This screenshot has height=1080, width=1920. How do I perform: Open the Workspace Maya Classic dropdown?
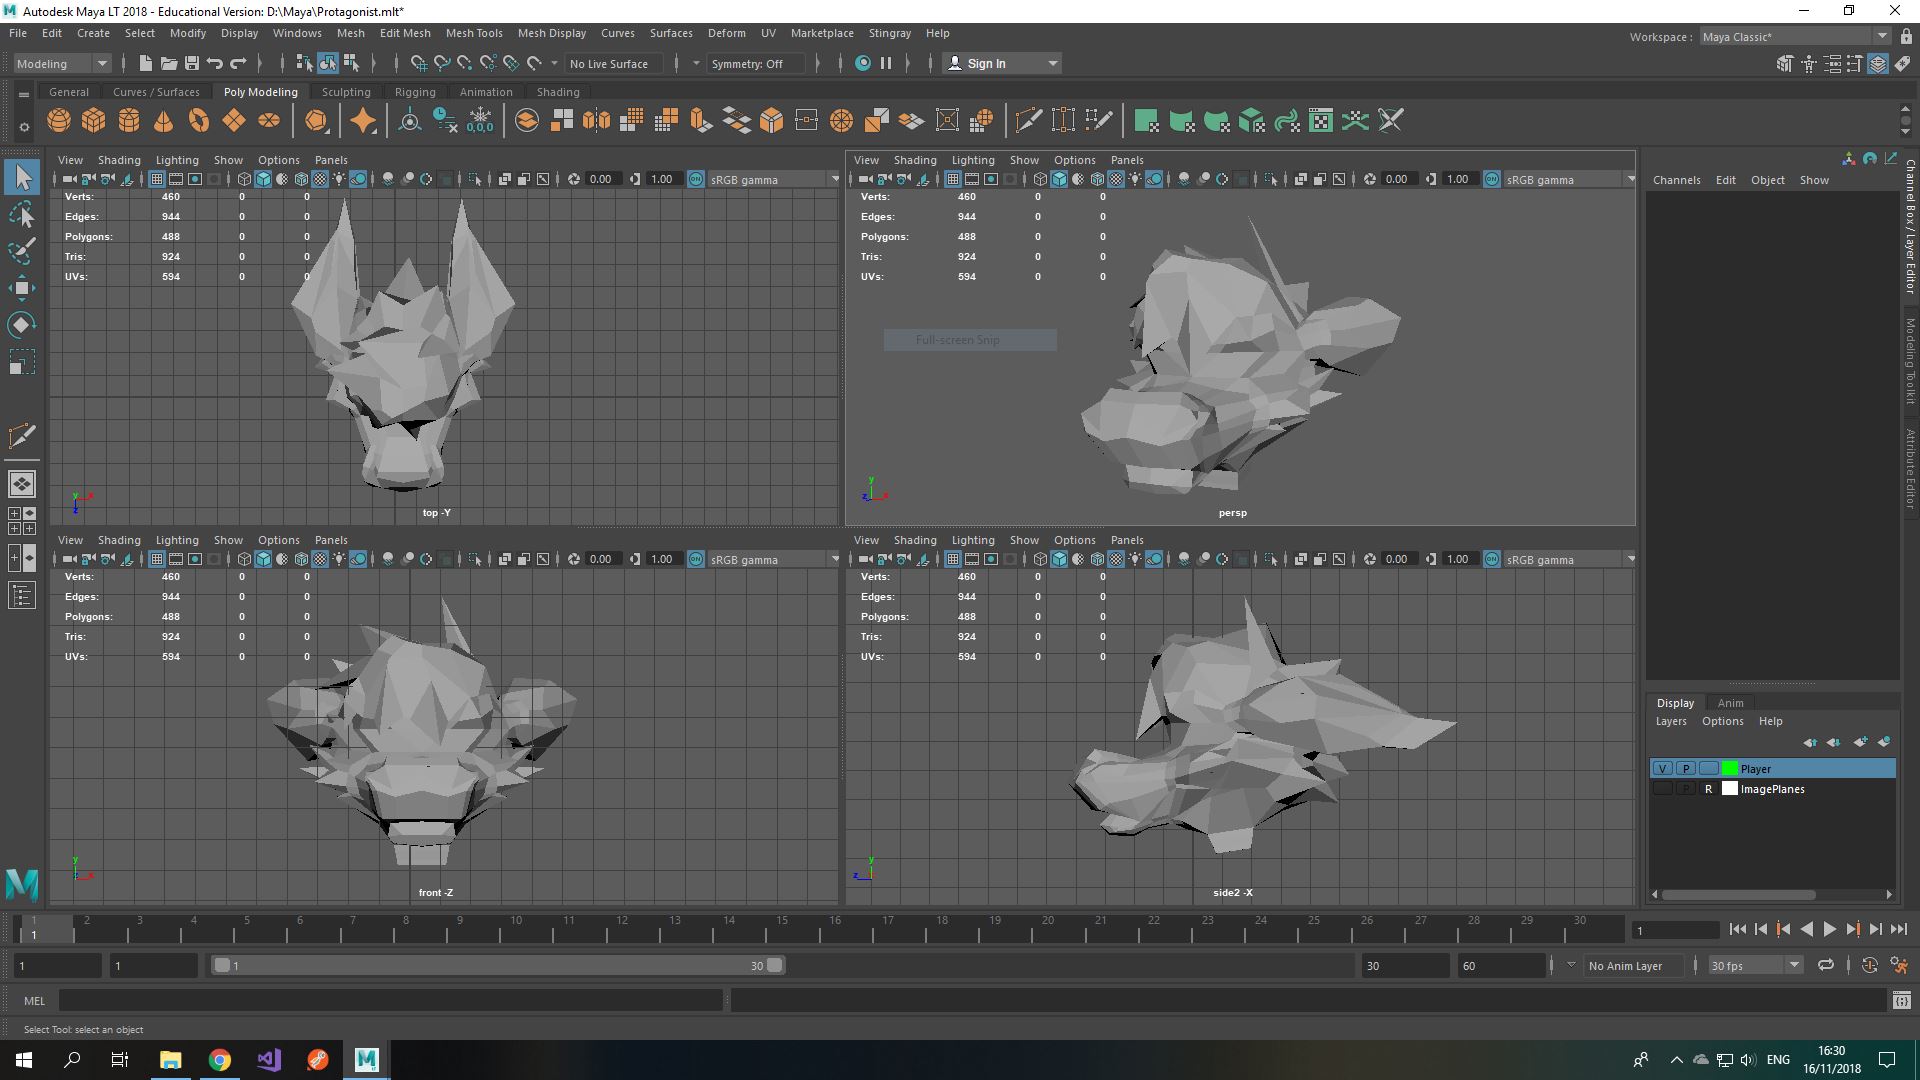[1795, 36]
